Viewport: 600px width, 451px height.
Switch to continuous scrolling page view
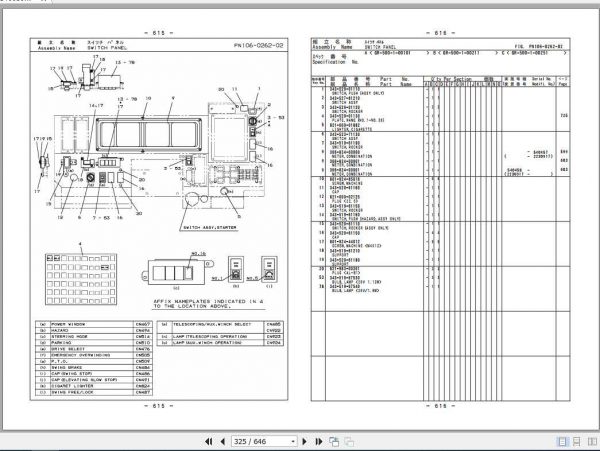(577, 441)
